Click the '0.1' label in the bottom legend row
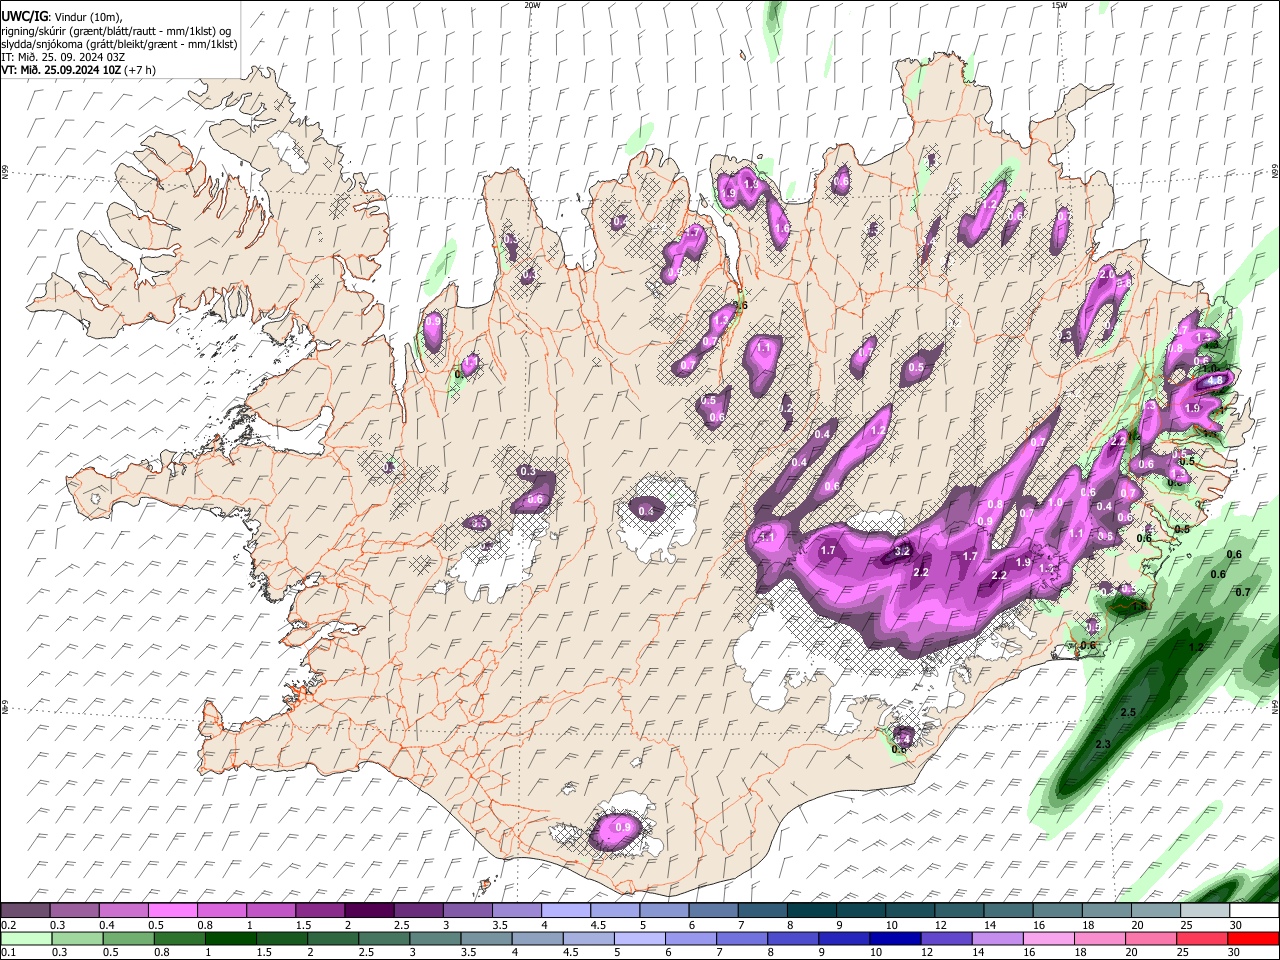This screenshot has width=1280, height=960. [x=8, y=952]
